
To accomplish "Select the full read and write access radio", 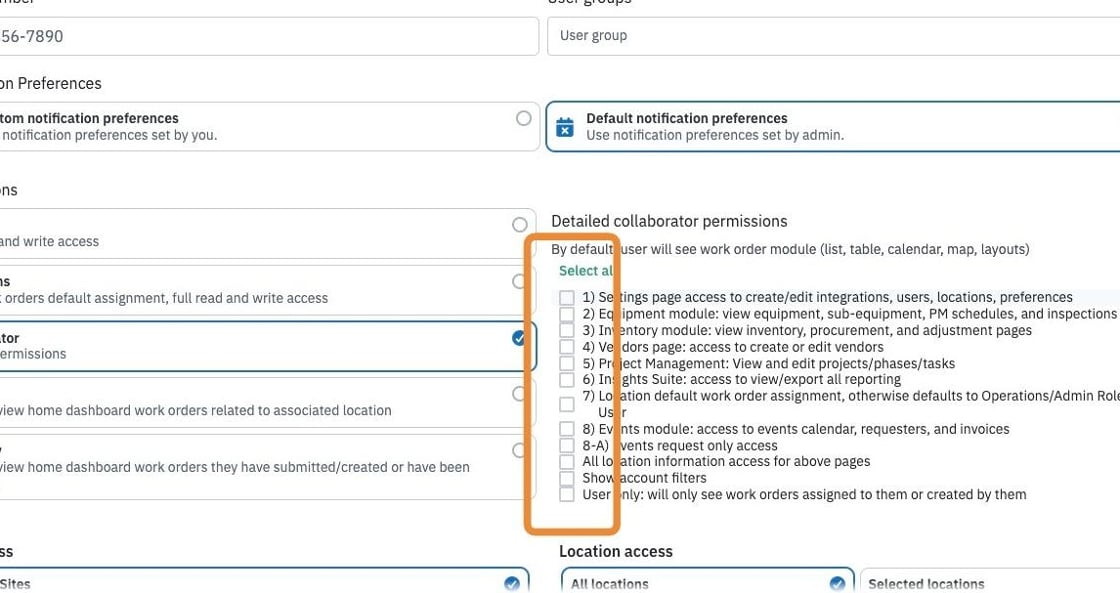I will point(519,224).
